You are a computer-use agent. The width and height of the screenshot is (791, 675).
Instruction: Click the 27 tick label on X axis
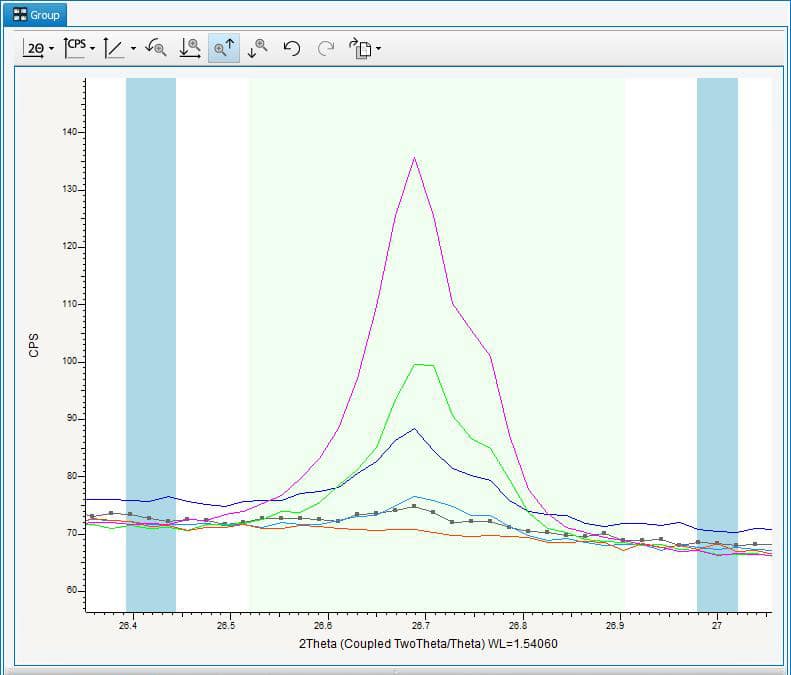tap(716, 626)
